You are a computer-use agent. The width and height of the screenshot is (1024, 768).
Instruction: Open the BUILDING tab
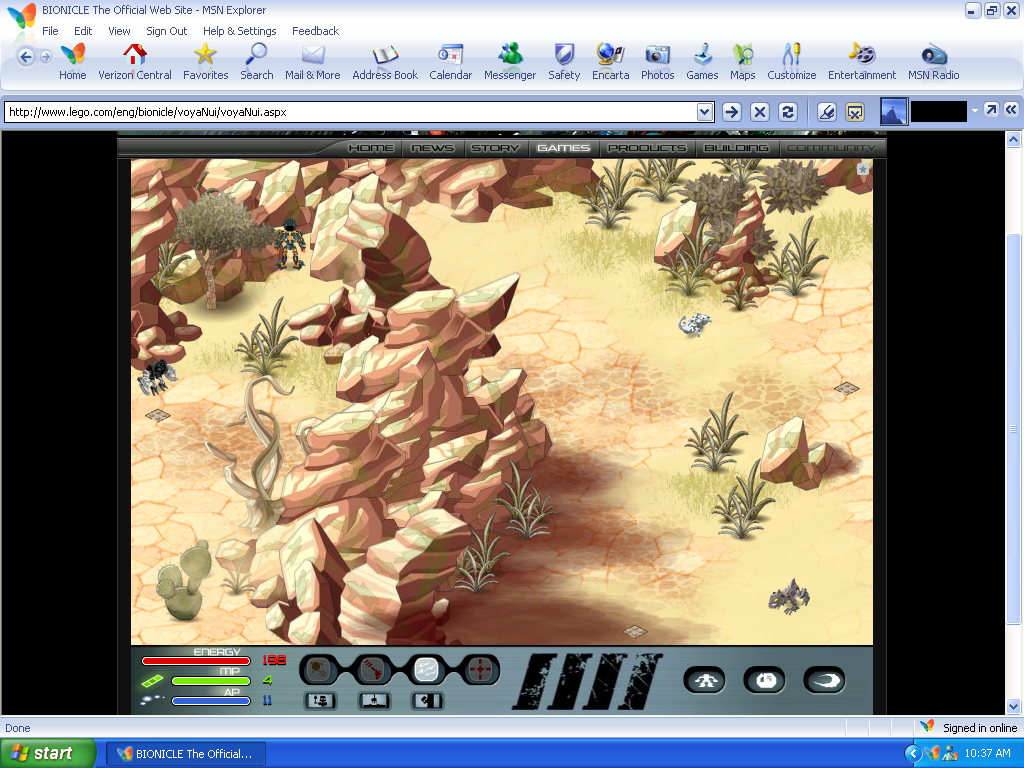click(x=737, y=148)
